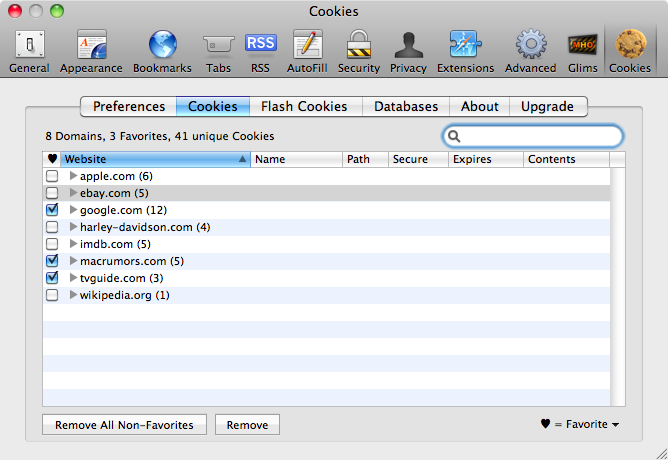This screenshot has width=668, height=460.
Task: Select the ebay.com (5) row
Action: (x=326, y=193)
